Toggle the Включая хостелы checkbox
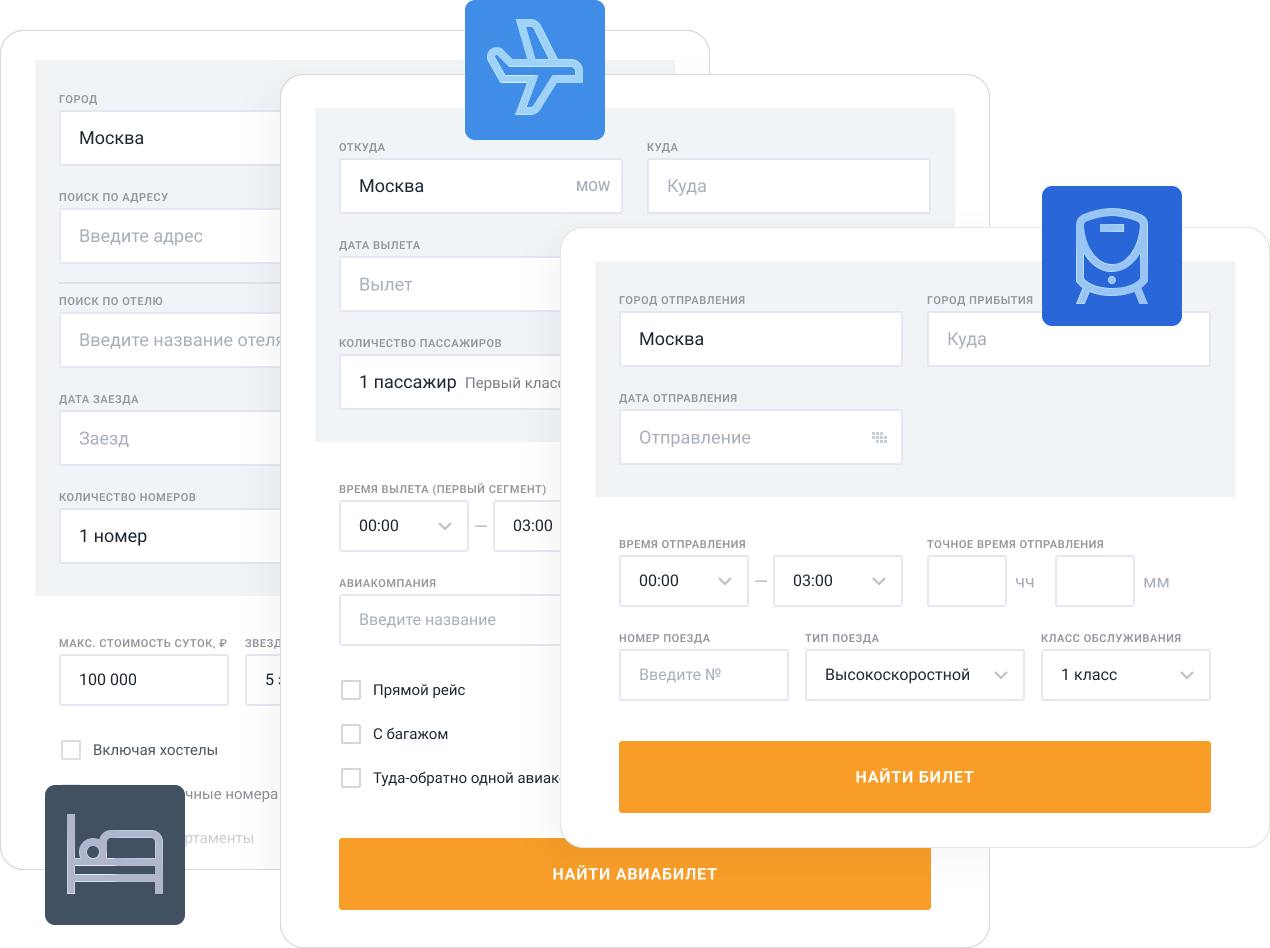The width and height of the screenshot is (1270, 948). coord(71,750)
